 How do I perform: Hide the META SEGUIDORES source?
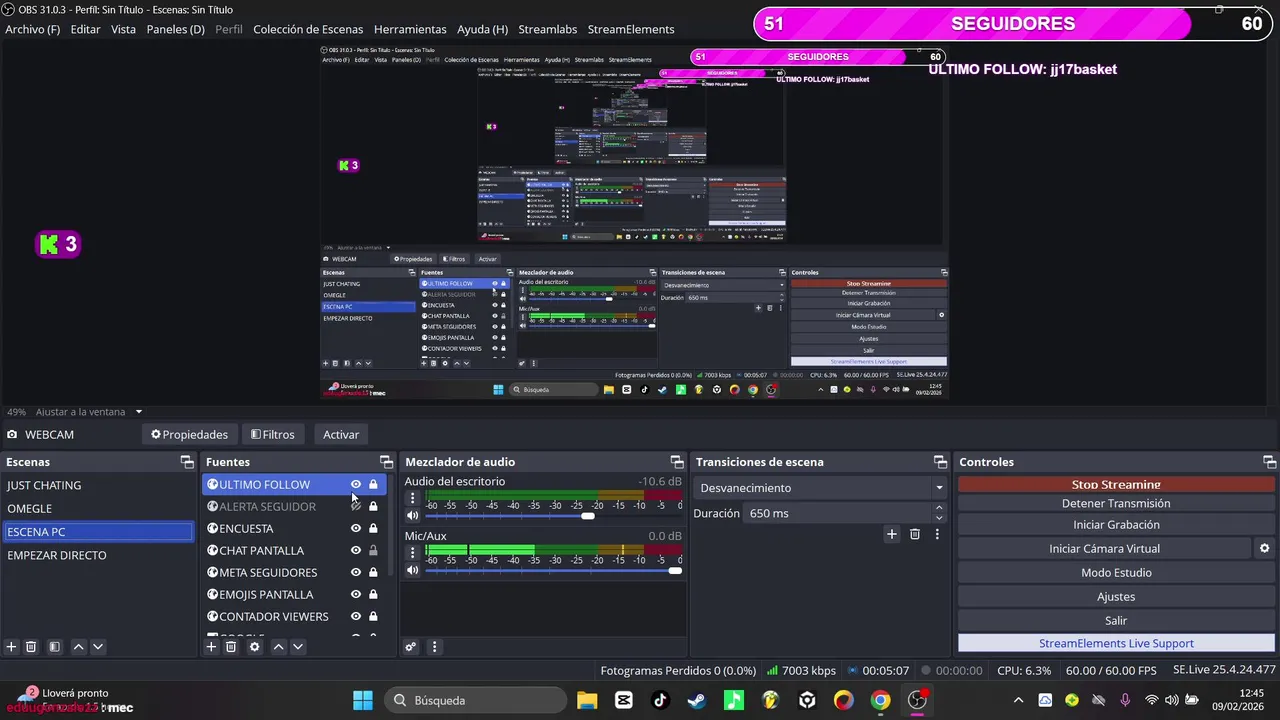click(x=355, y=572)
